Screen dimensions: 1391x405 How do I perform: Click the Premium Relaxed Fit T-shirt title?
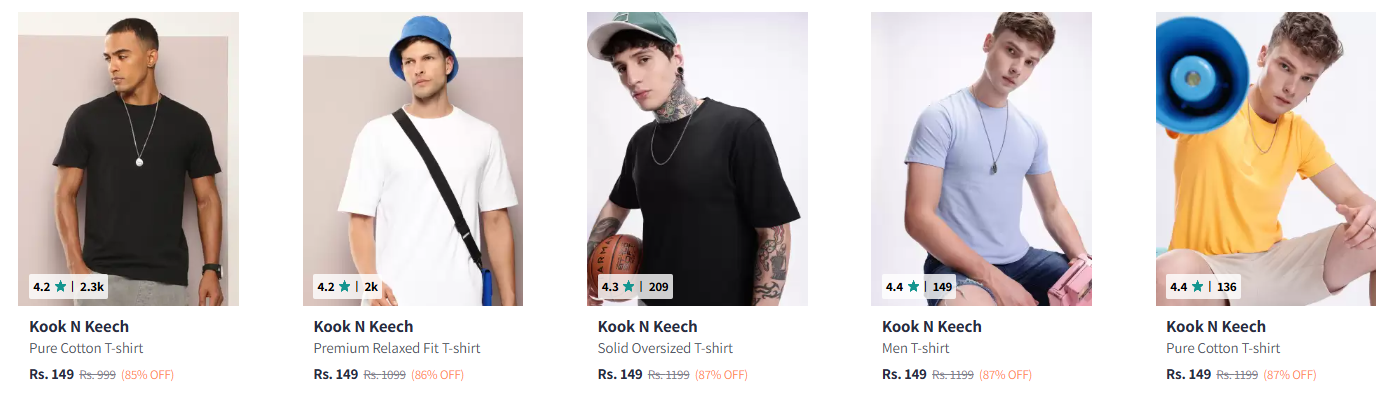(x=397, y=349)
